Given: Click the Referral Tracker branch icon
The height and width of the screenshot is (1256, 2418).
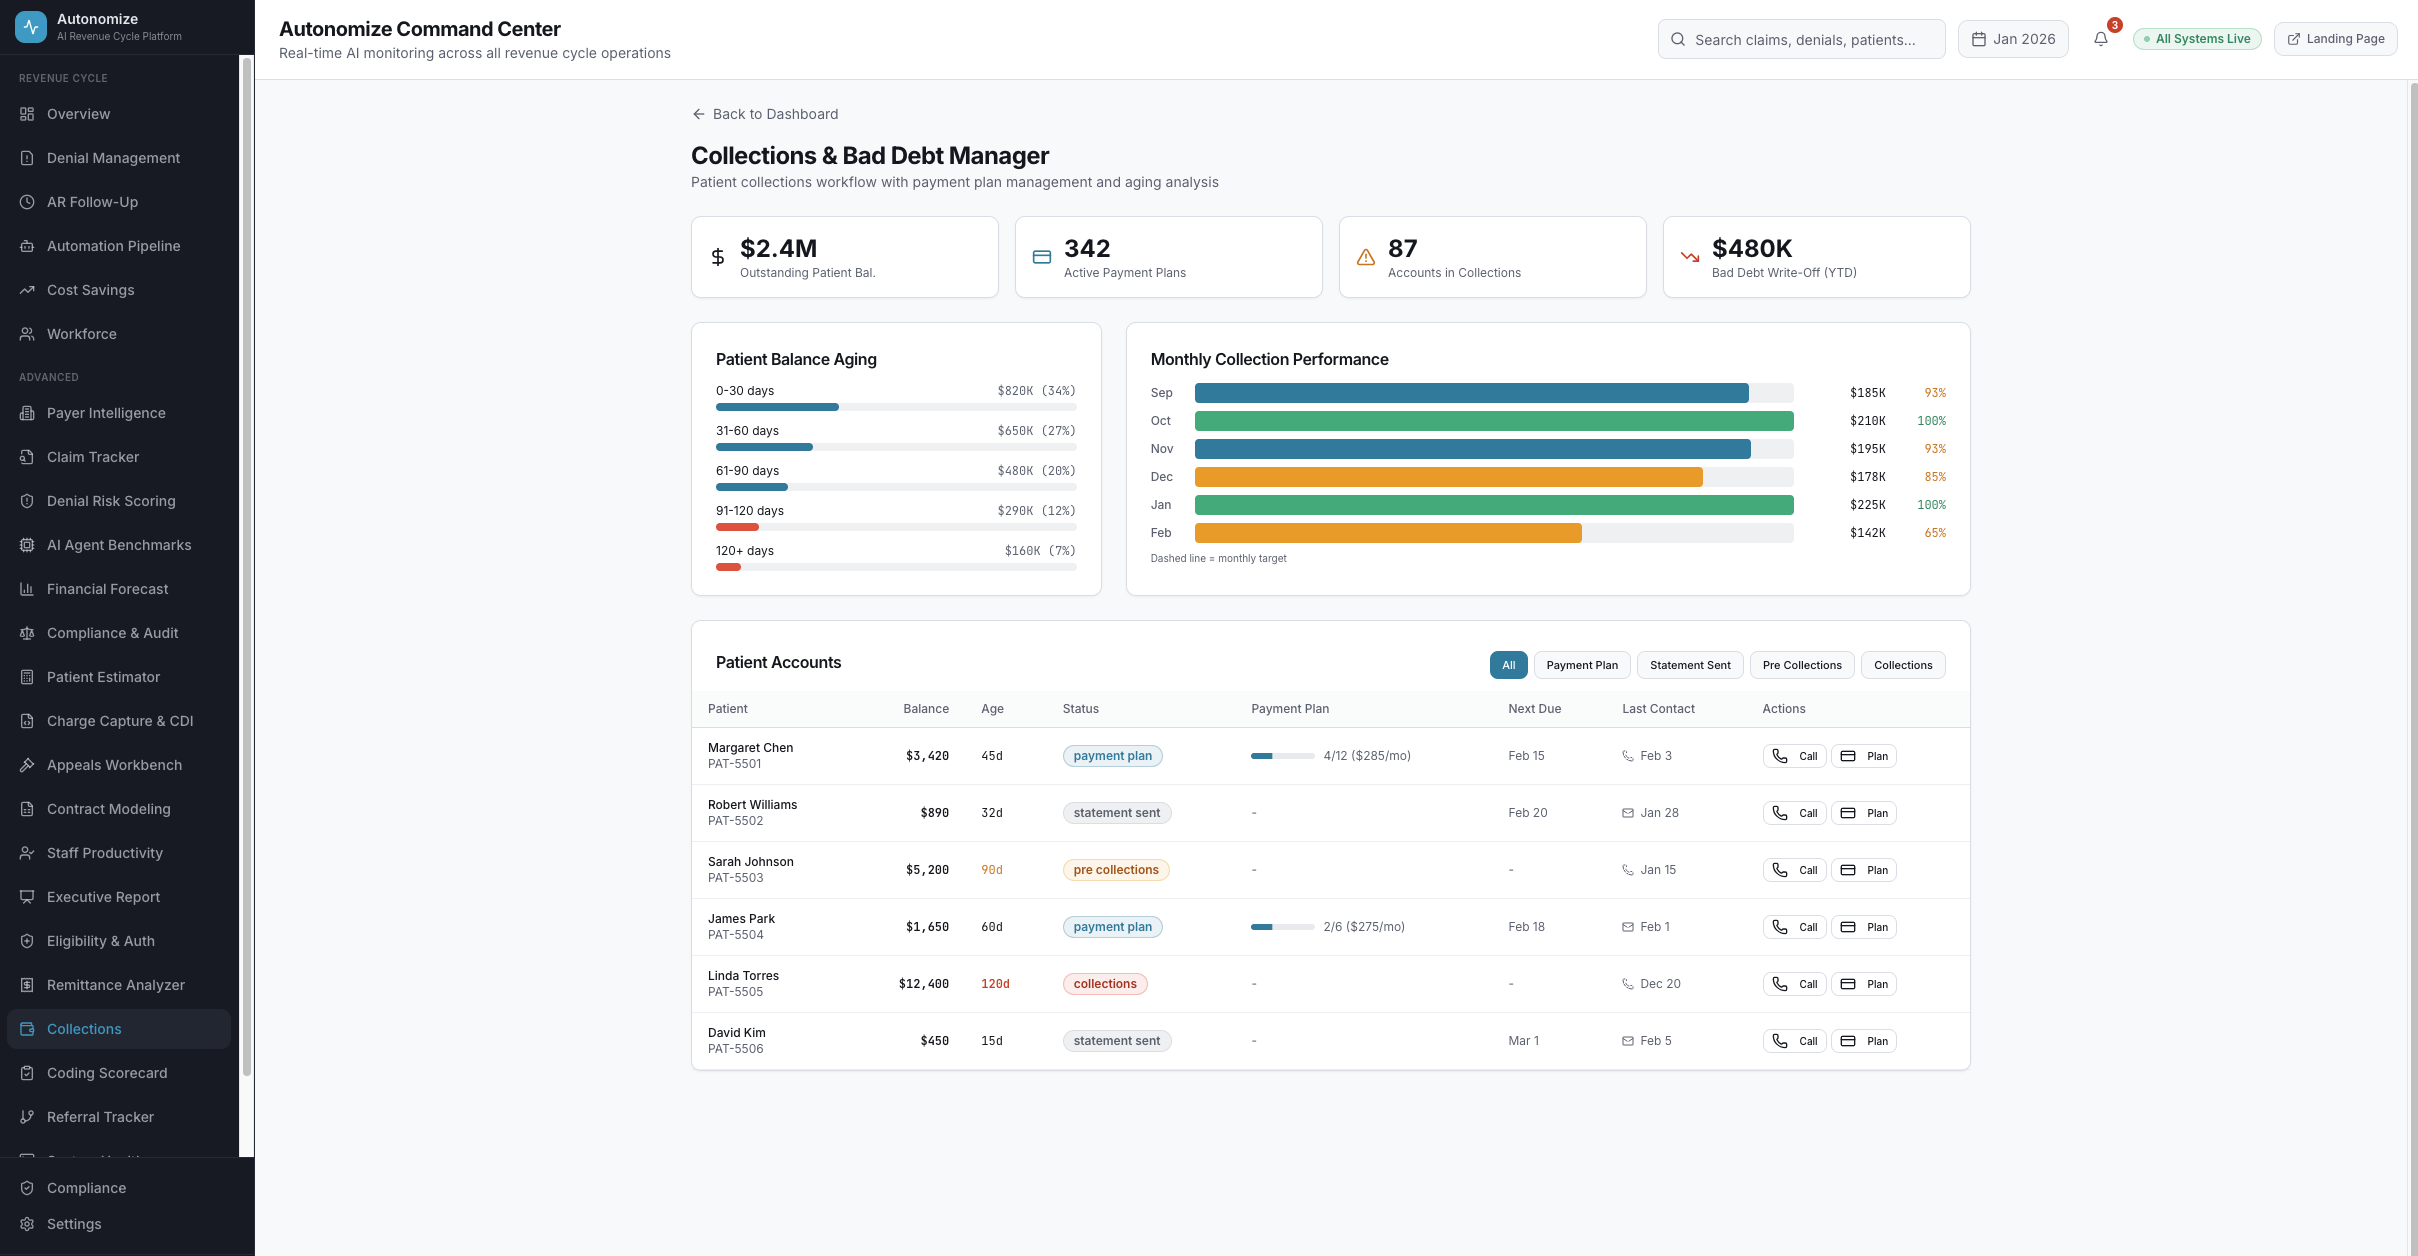Looking at the screenshot, I should pos(27,1117).
